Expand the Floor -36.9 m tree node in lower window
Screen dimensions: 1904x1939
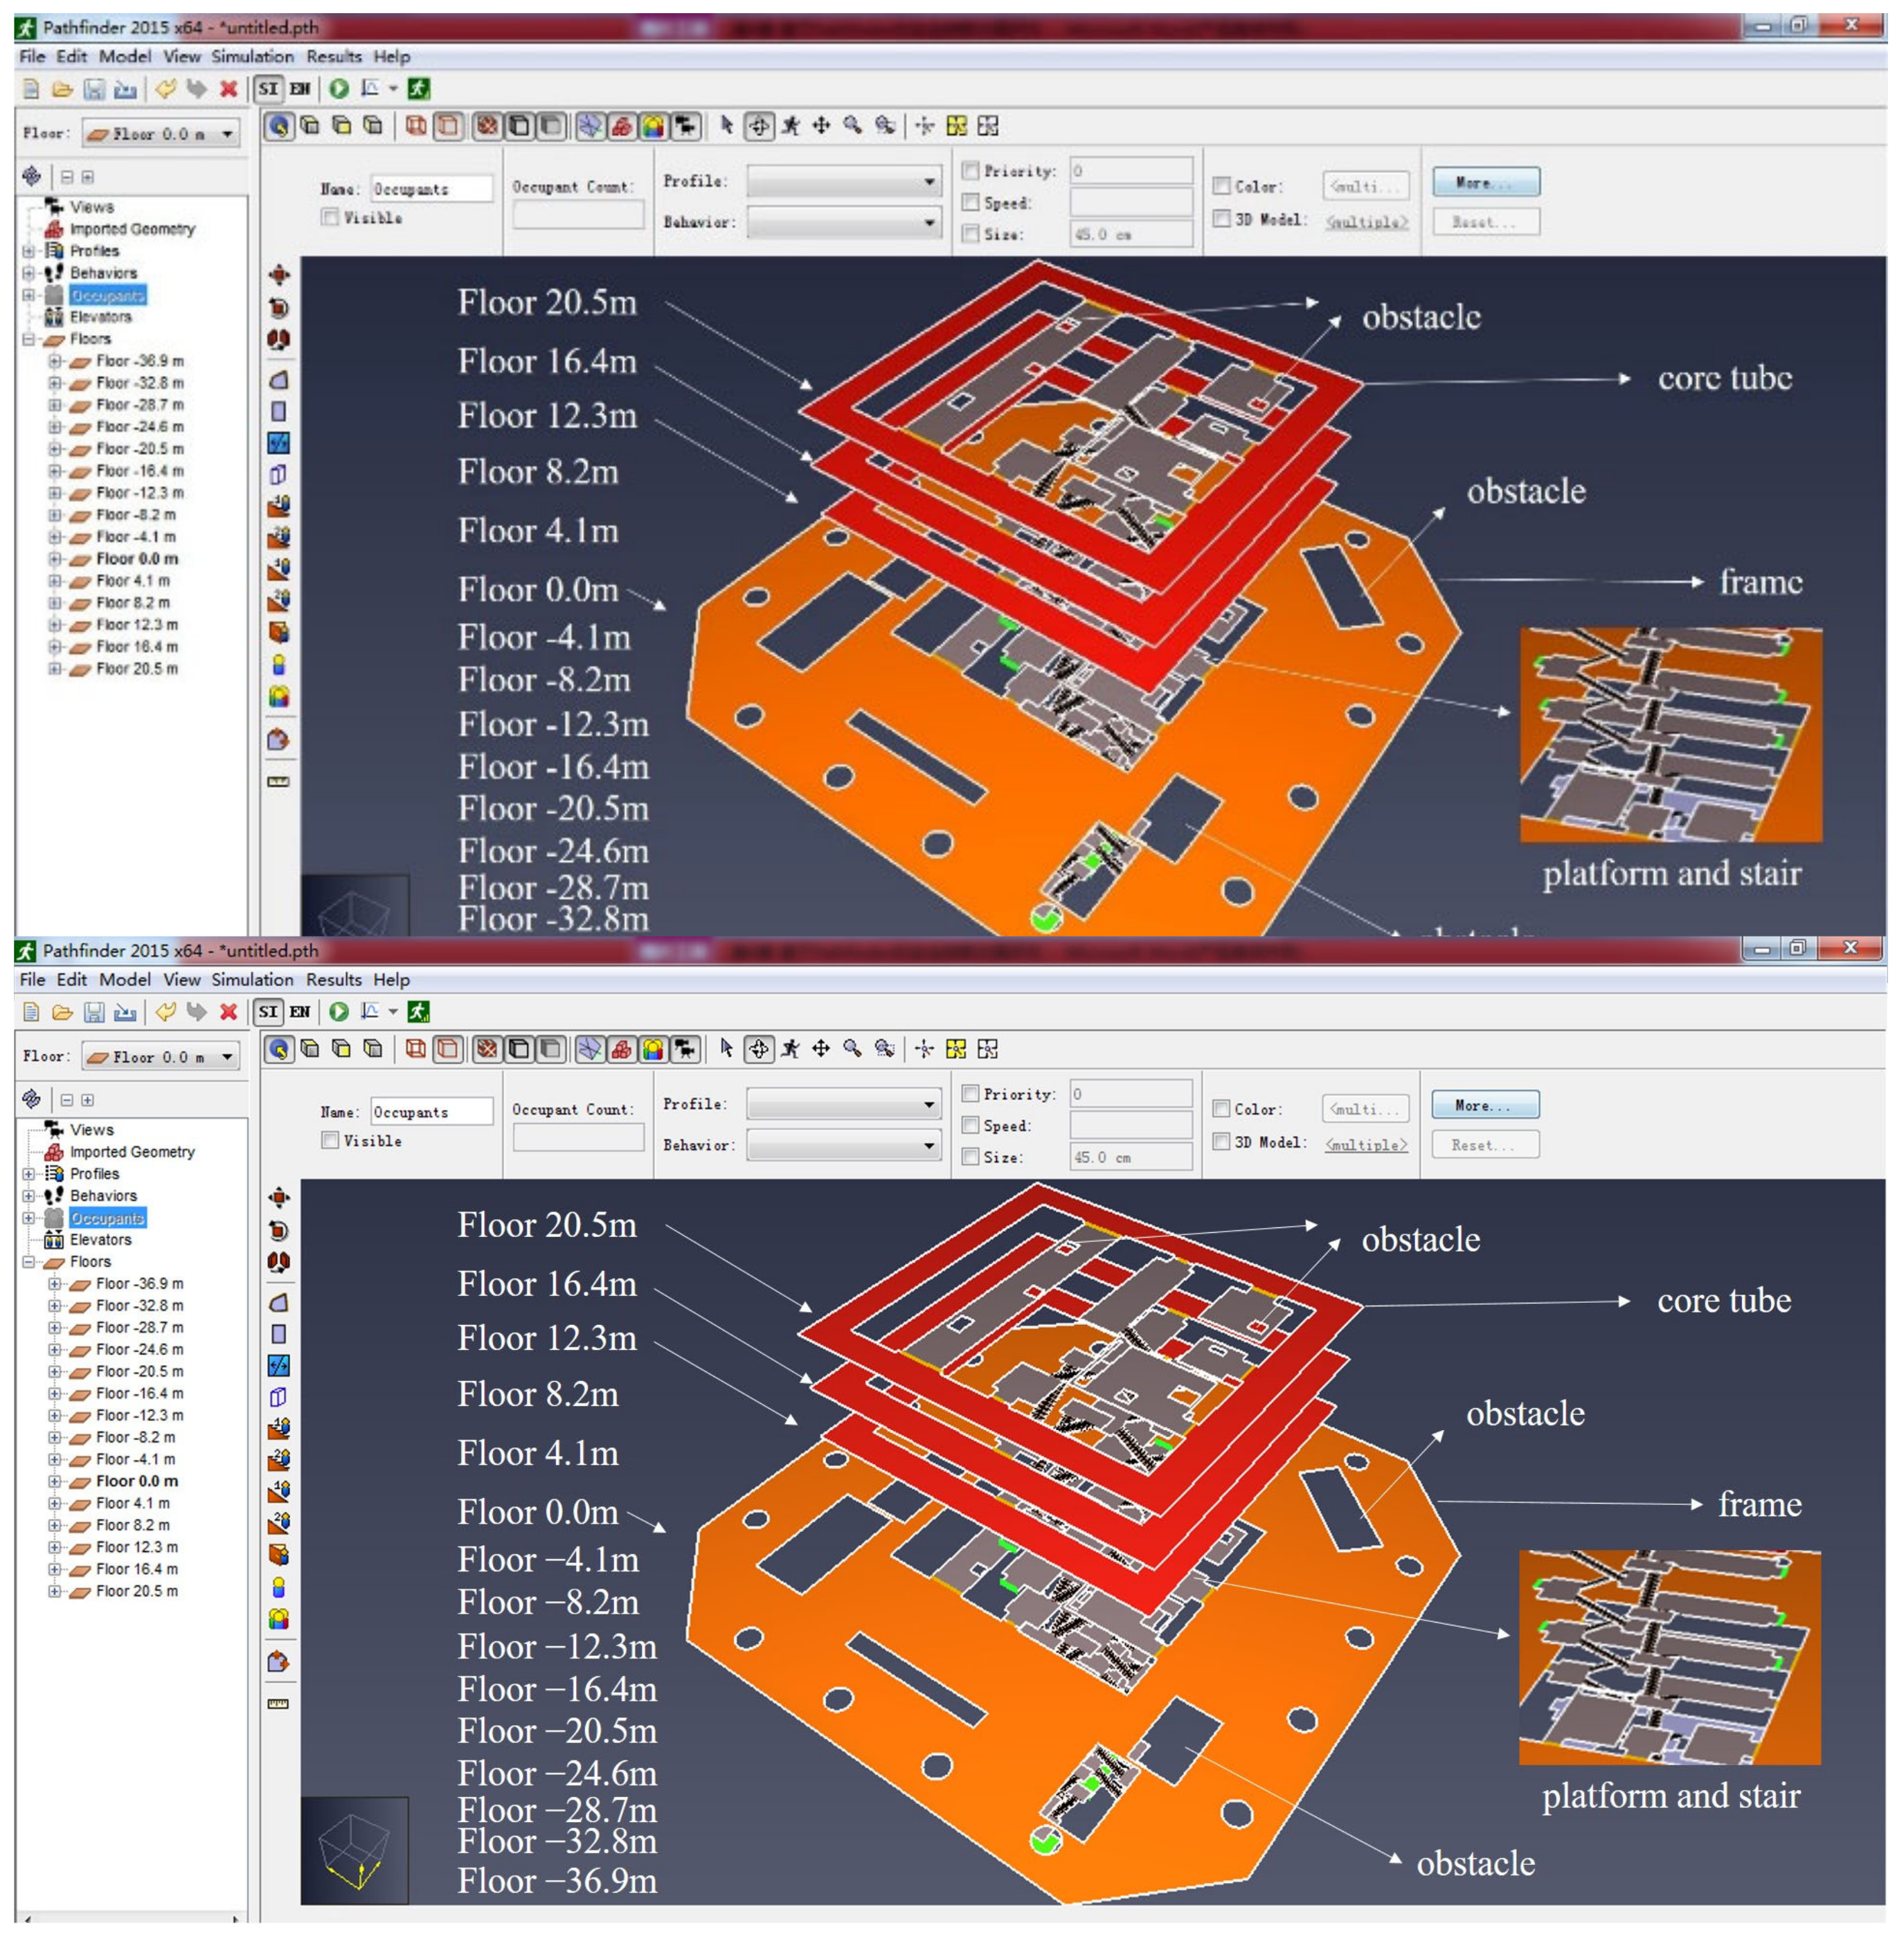pos(55,1283)
